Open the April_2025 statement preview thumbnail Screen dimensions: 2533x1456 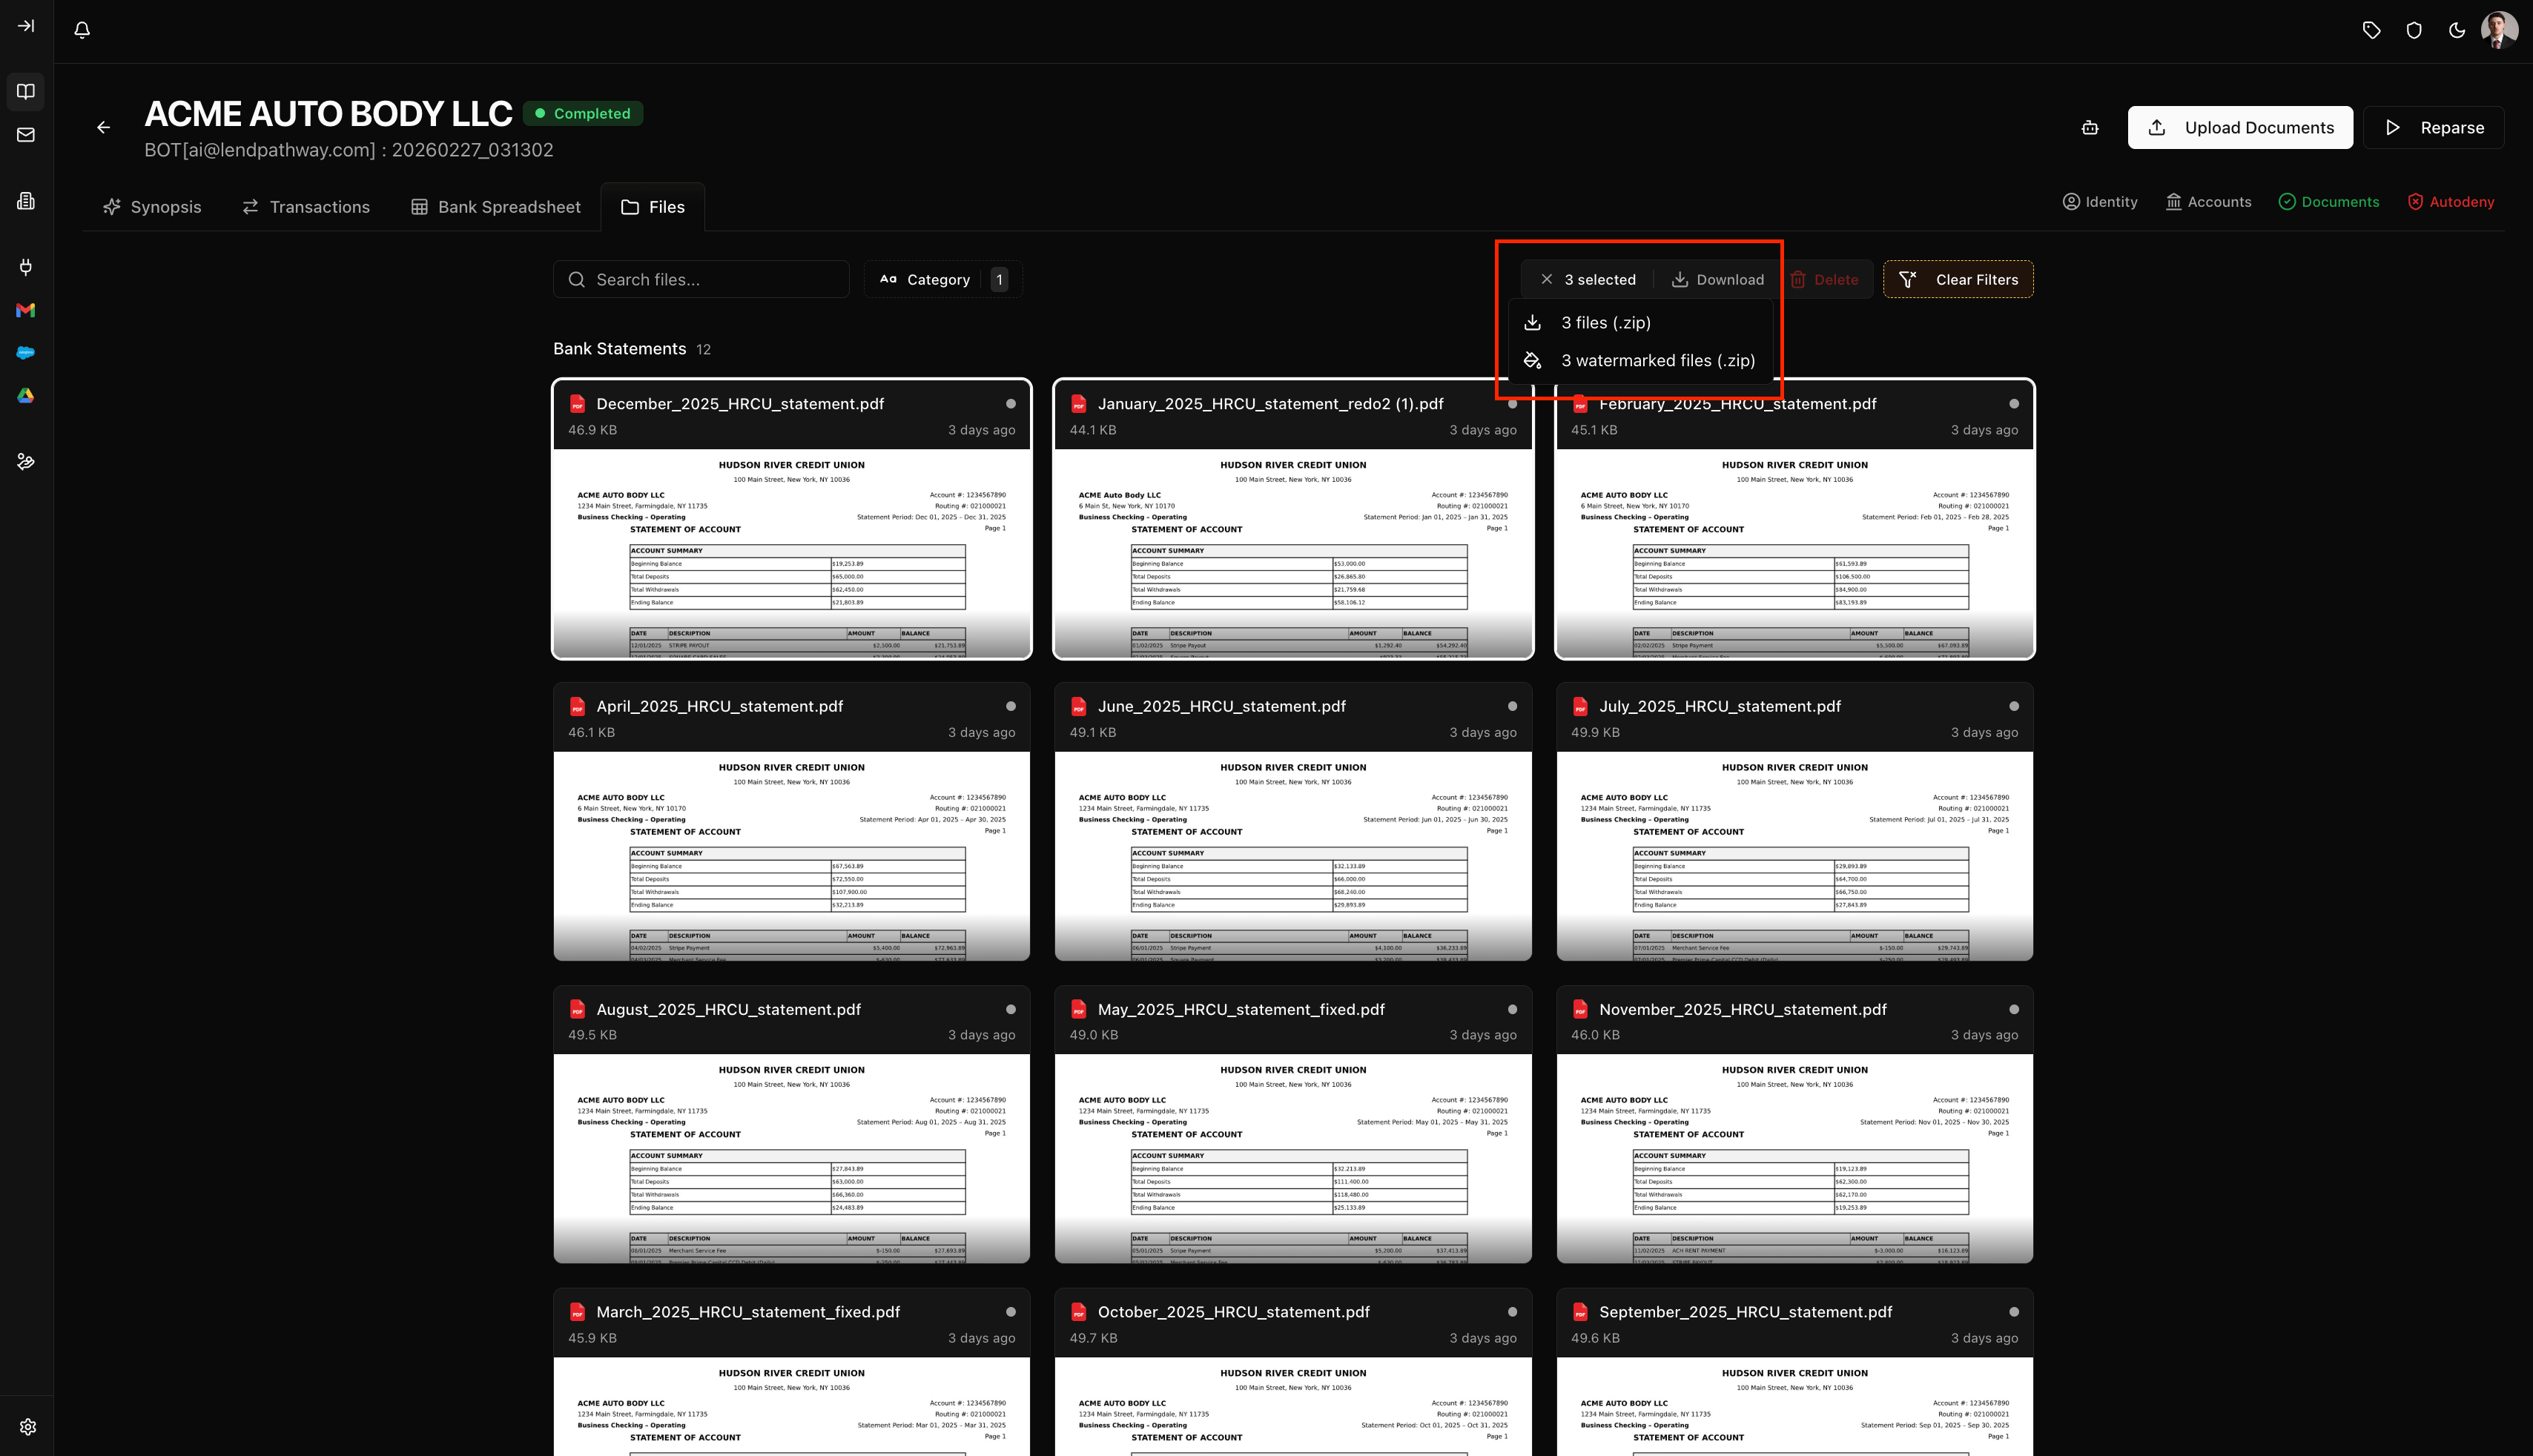(792, 856)
